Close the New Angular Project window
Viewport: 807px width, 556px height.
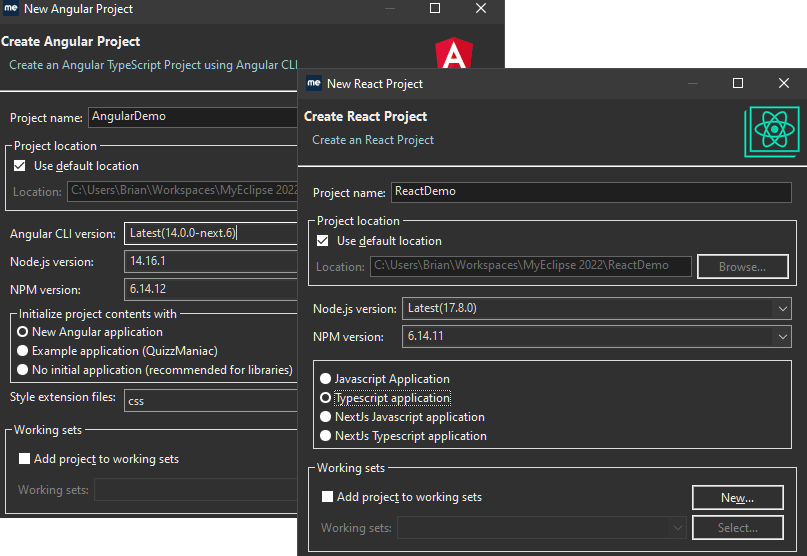tap(481, 8)
